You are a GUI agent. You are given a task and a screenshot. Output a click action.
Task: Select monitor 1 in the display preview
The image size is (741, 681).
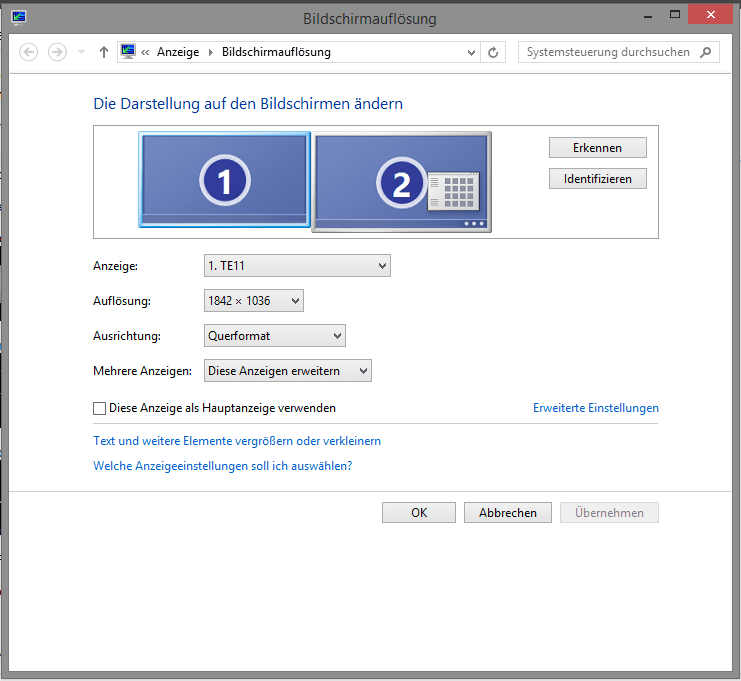224,180
